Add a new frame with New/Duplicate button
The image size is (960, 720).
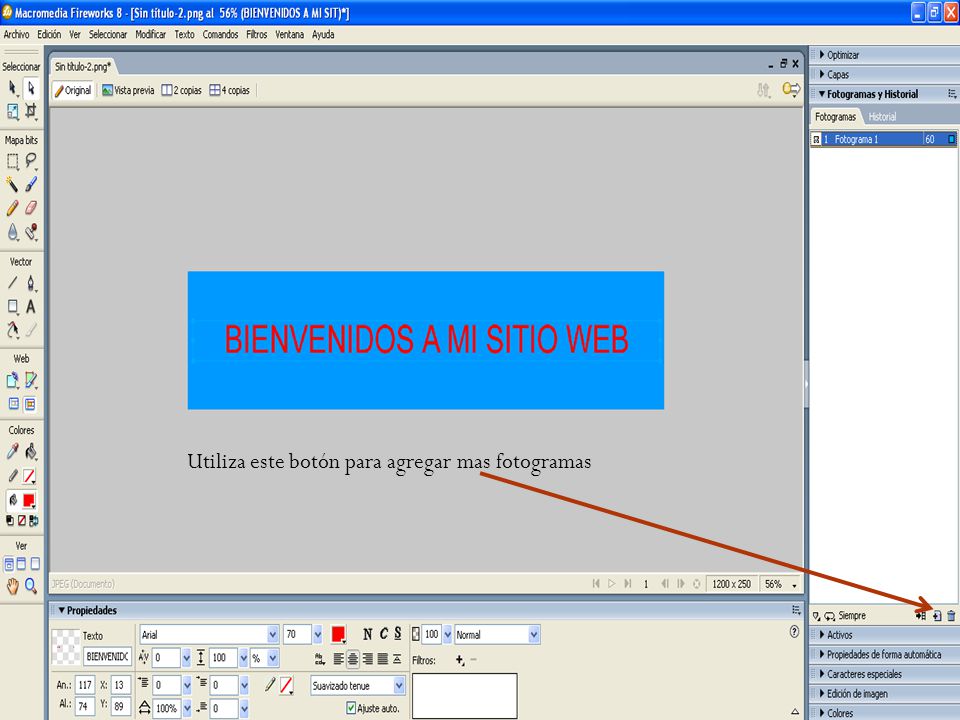point(937,616)
